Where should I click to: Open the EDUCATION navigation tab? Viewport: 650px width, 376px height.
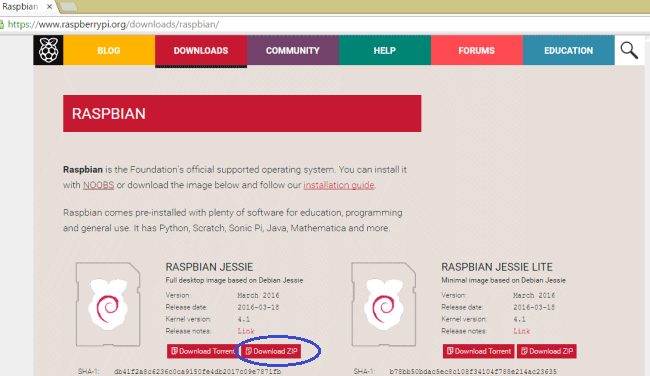coord(568,50)
